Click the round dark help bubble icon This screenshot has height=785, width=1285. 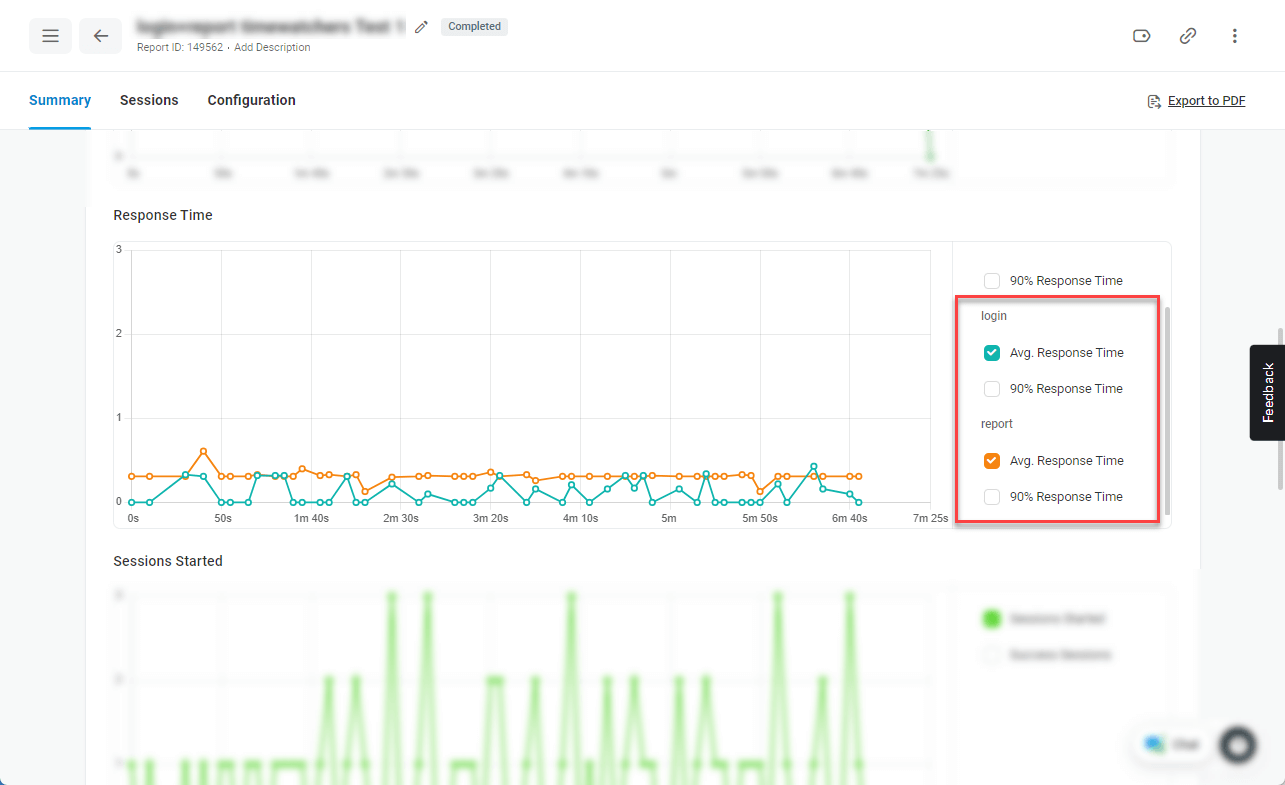pyautogui.click(x=1238, y=745)
